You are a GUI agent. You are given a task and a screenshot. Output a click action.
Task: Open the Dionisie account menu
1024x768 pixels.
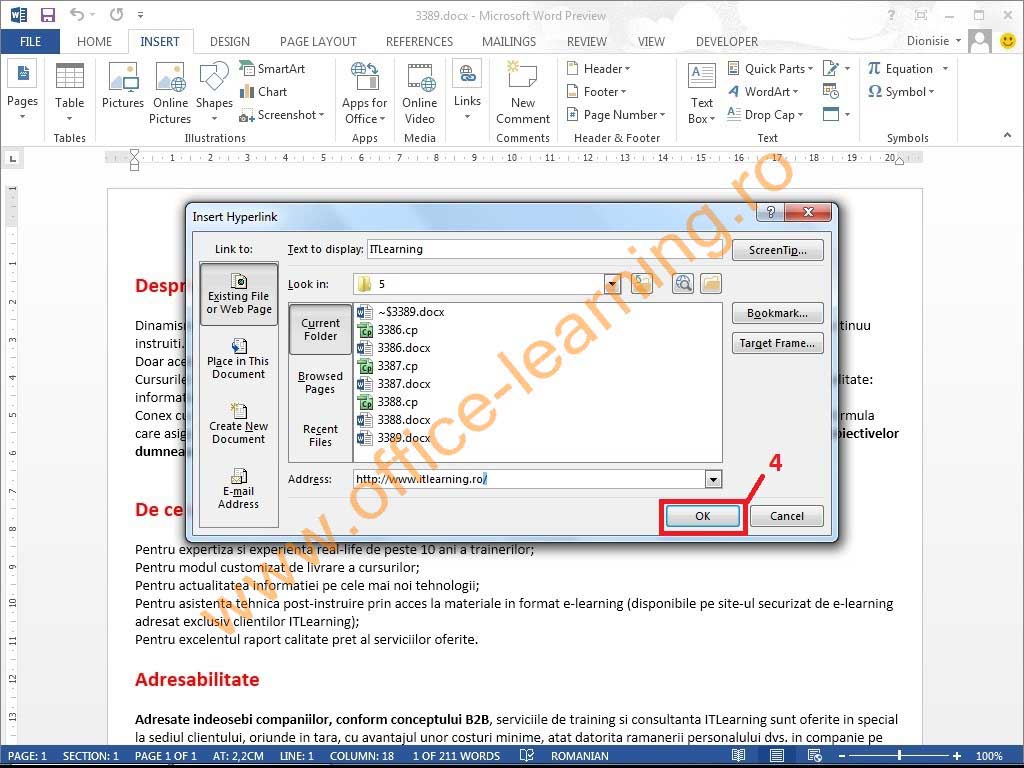[934, 40]
